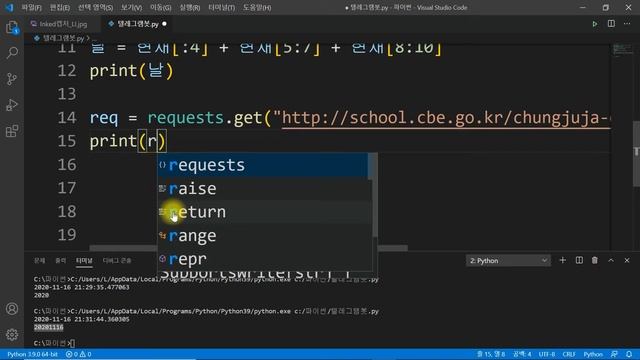Open the Extensions view

point(12,131)
